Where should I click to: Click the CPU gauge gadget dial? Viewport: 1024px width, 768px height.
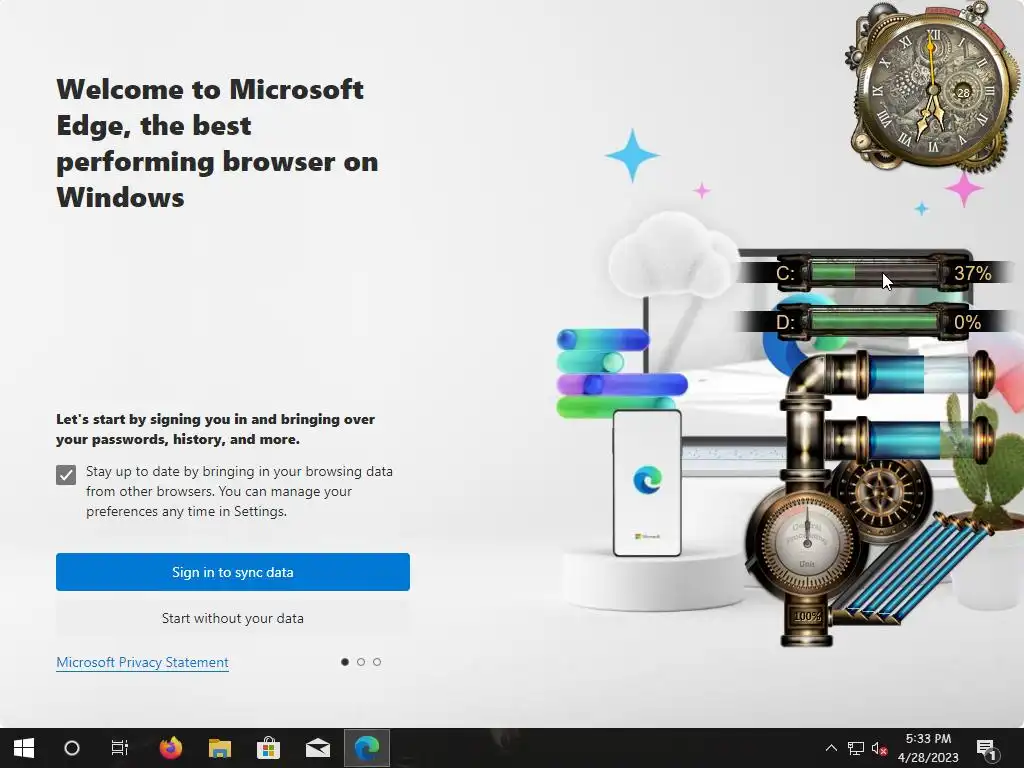pos(807,541)
